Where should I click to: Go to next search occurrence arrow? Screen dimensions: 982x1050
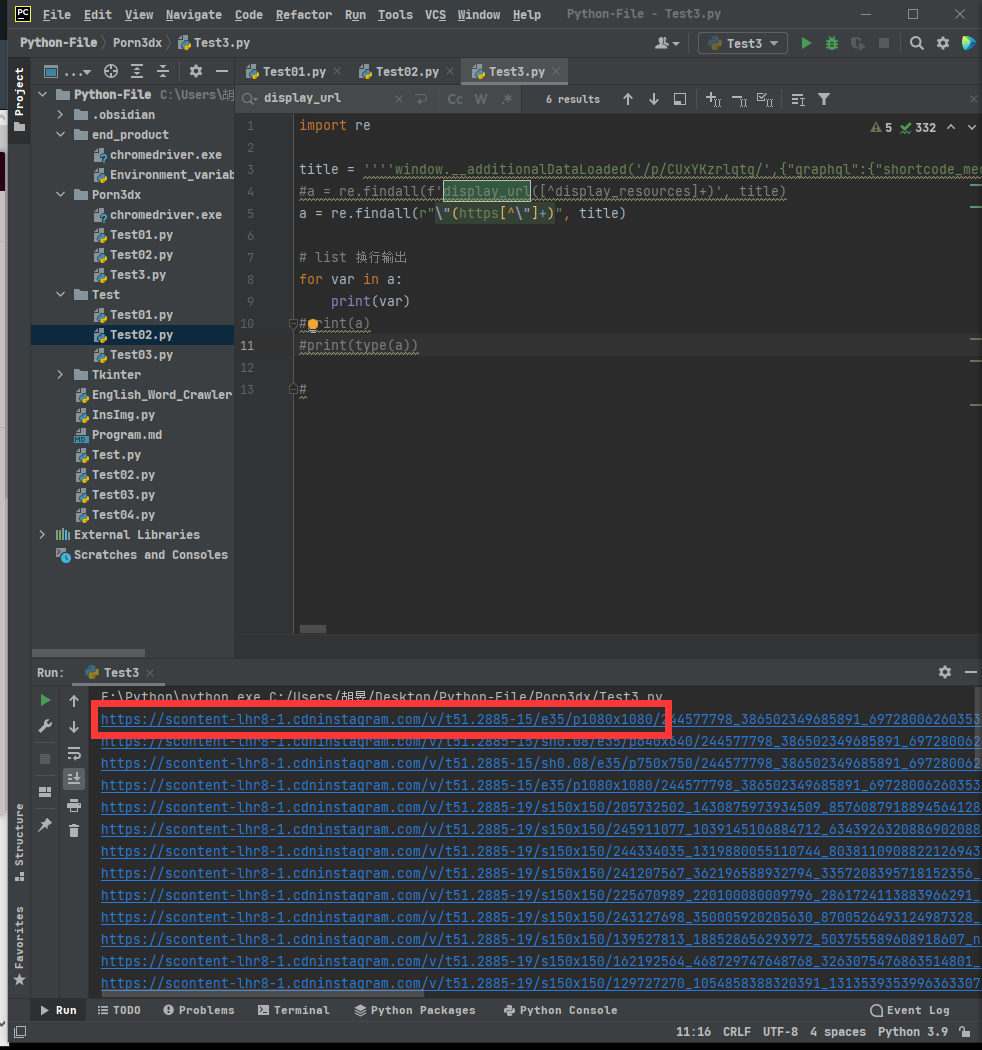click(654, 99)
